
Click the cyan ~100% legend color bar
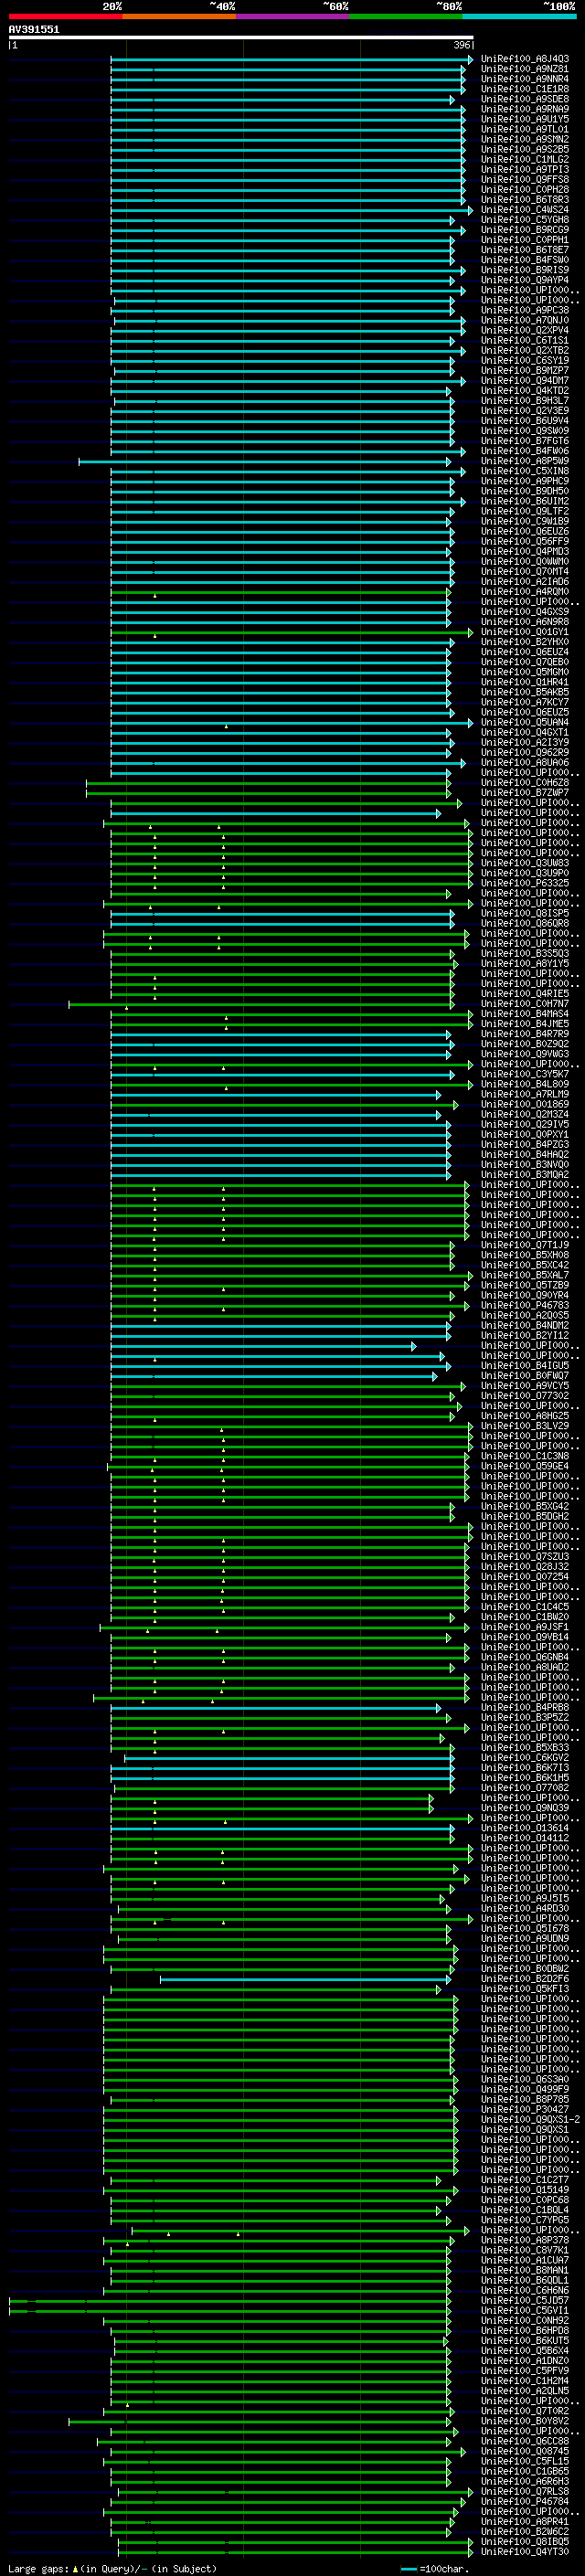pos(519,16)
